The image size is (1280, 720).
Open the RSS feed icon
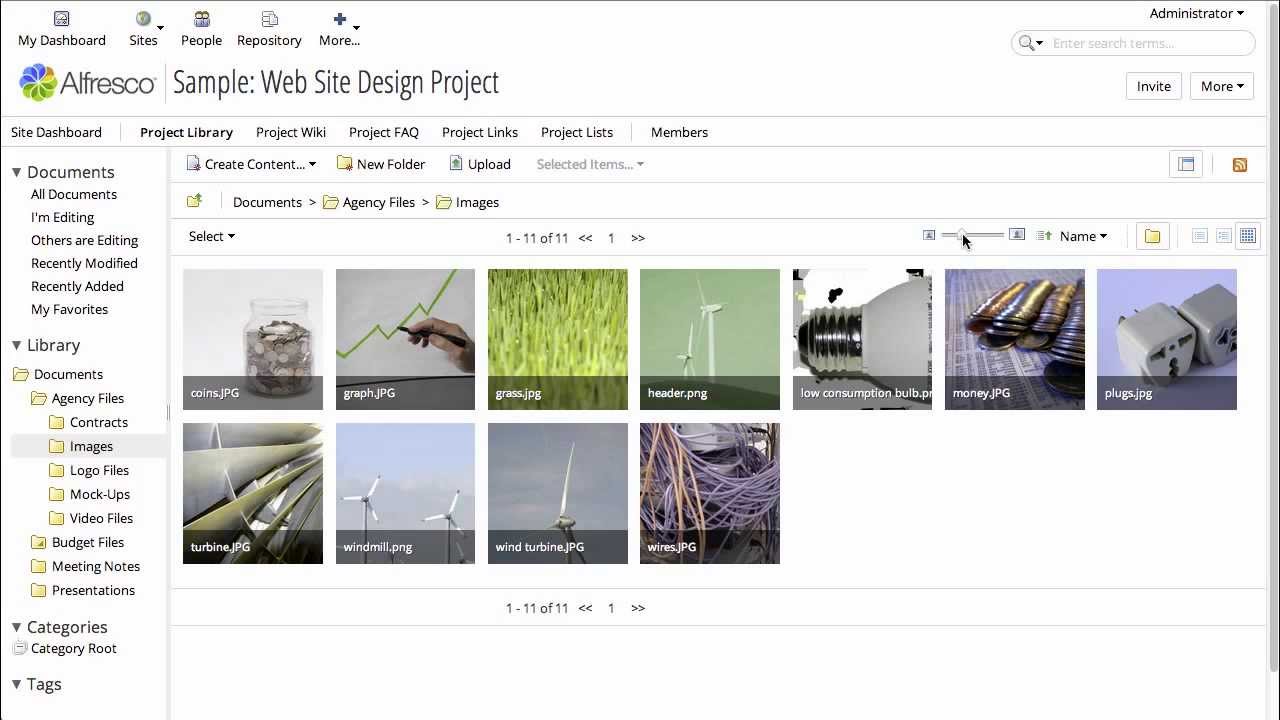point(1240,165)
